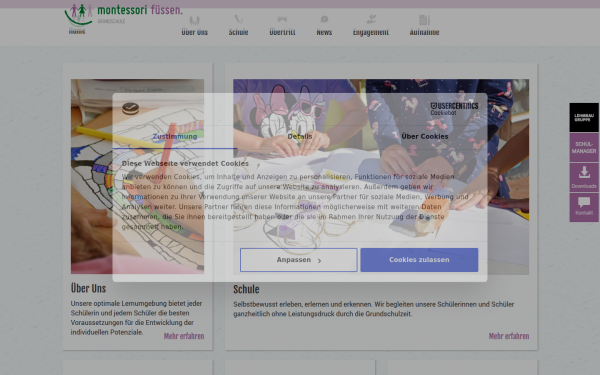Click the Kontakt speech bubble icon
Image resolution: width=600 pixels, height=375 pixels.
584,202
